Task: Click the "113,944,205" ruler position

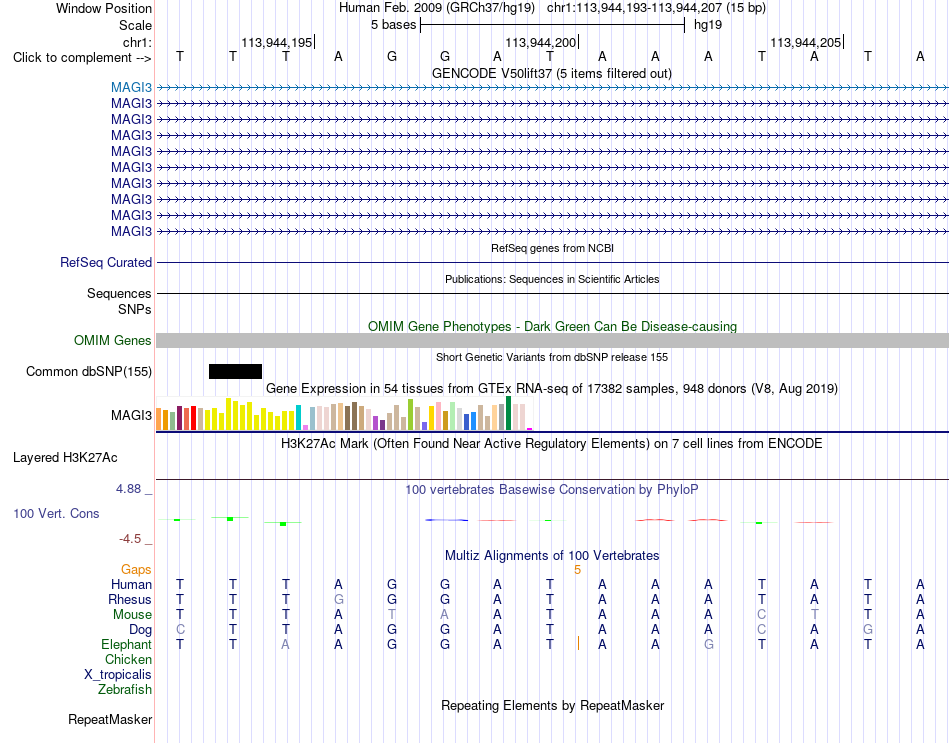Action: [805, 42]
